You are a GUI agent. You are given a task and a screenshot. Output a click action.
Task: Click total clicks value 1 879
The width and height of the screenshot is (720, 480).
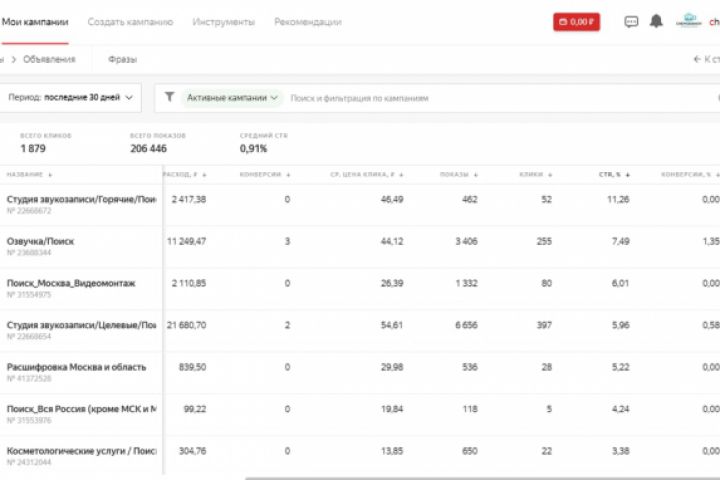[33, 148]
